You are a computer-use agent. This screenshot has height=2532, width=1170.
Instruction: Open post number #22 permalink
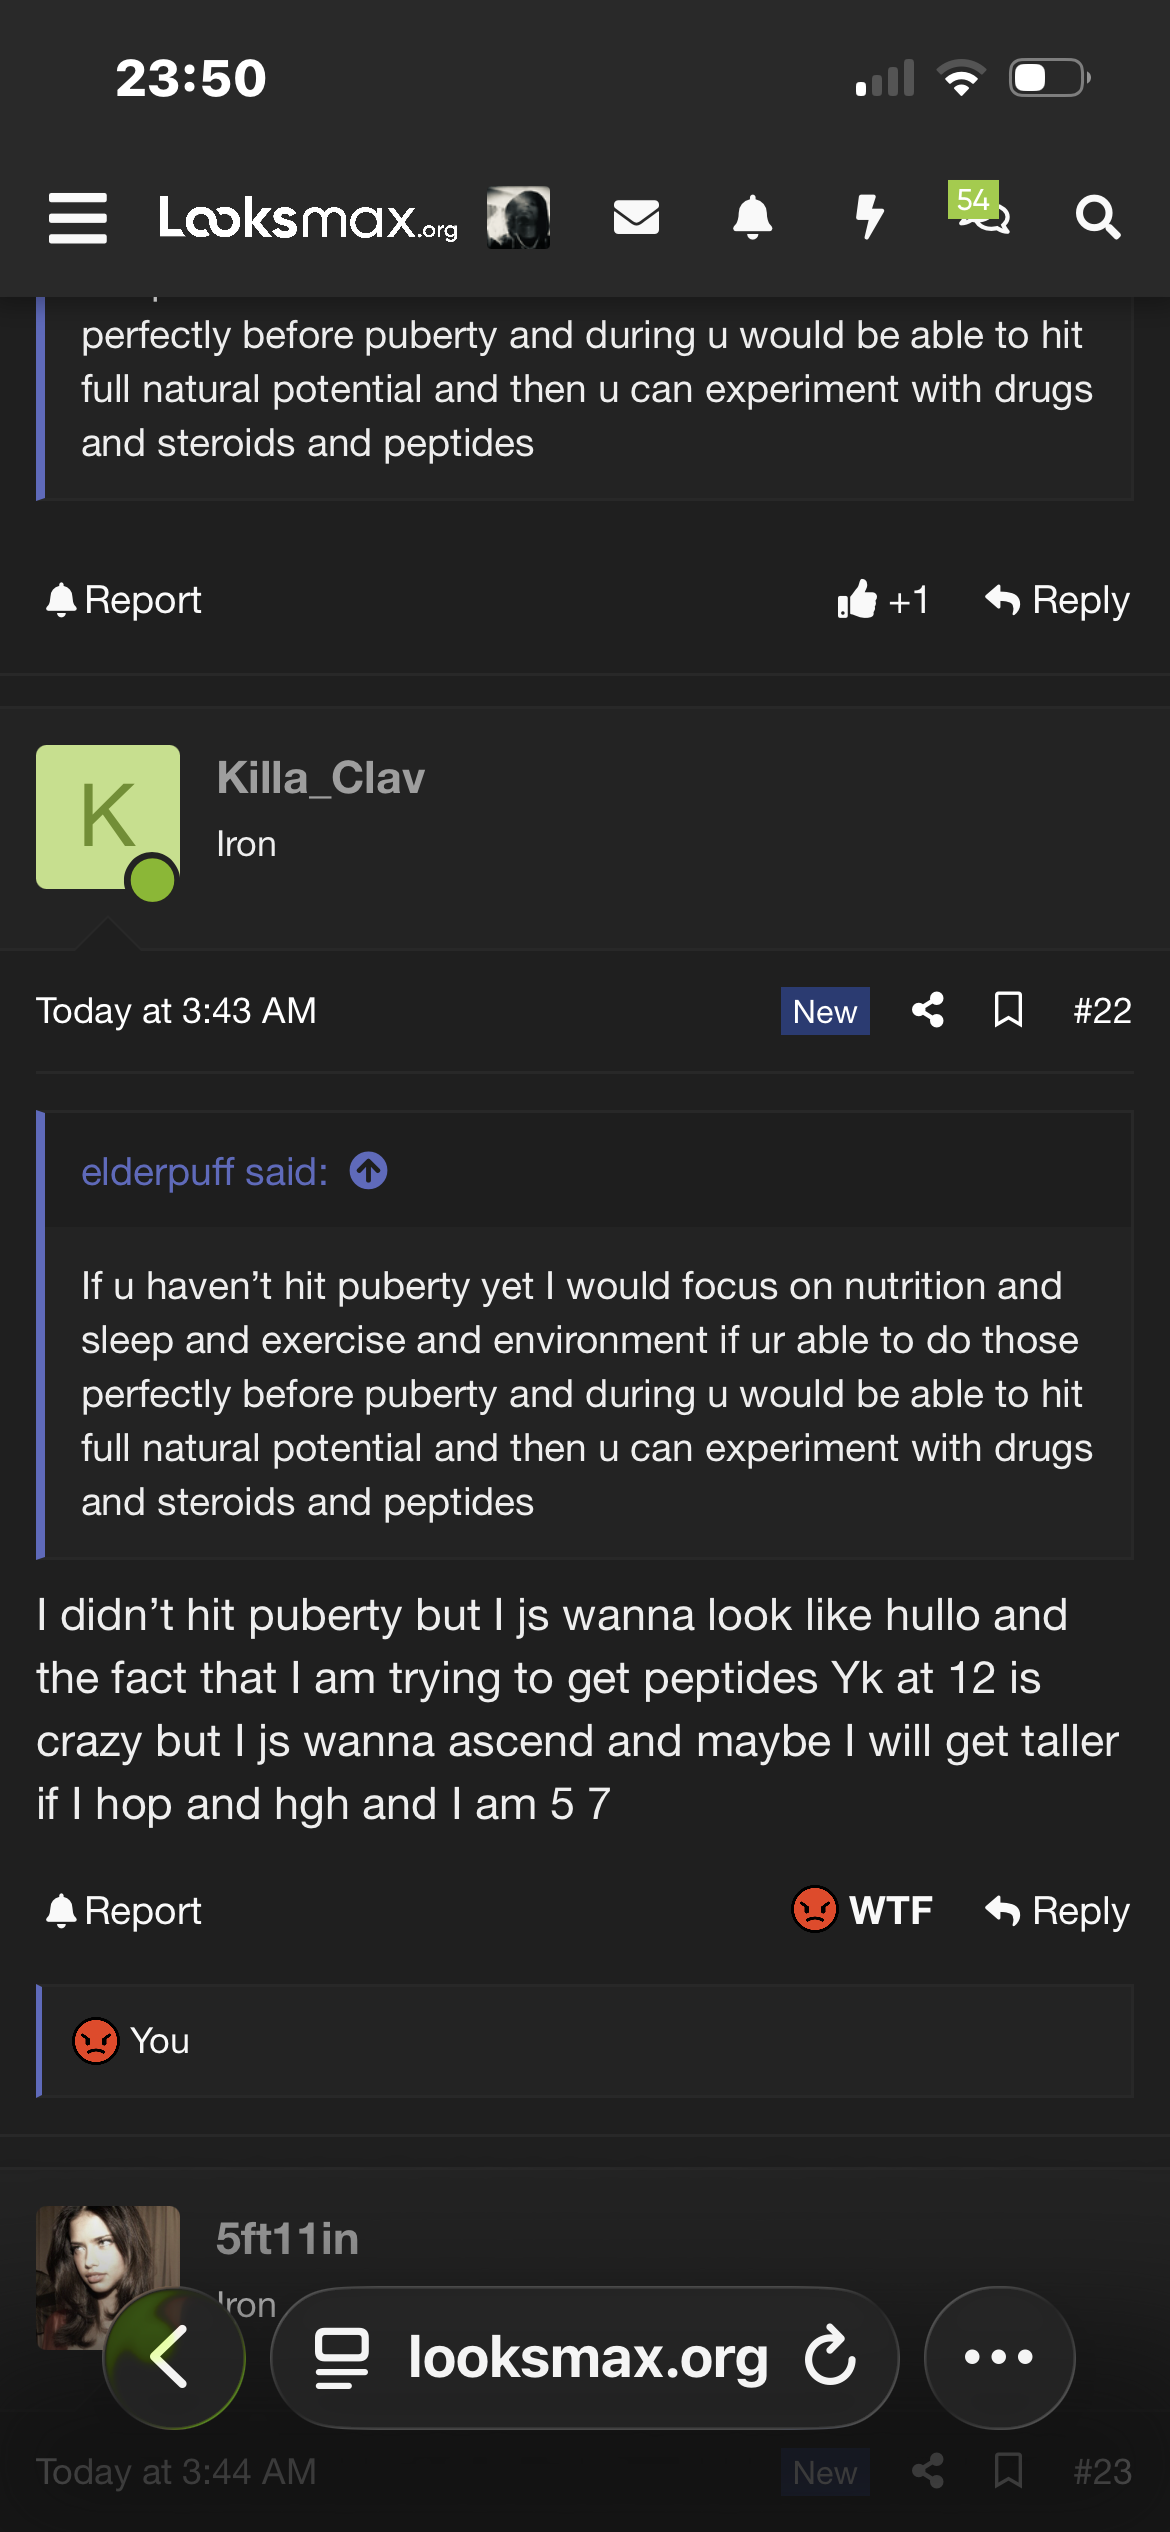coord(1102,1011)
